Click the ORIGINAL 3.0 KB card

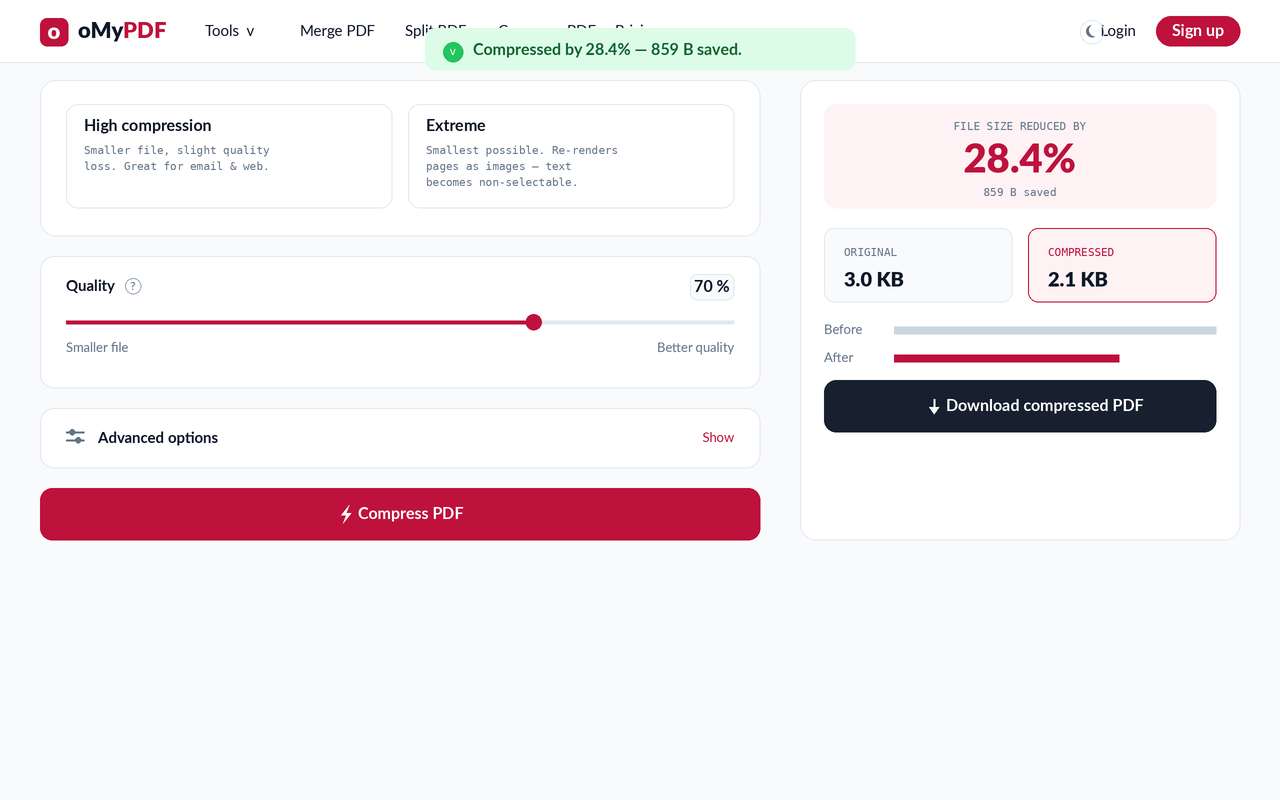(918, 265)
